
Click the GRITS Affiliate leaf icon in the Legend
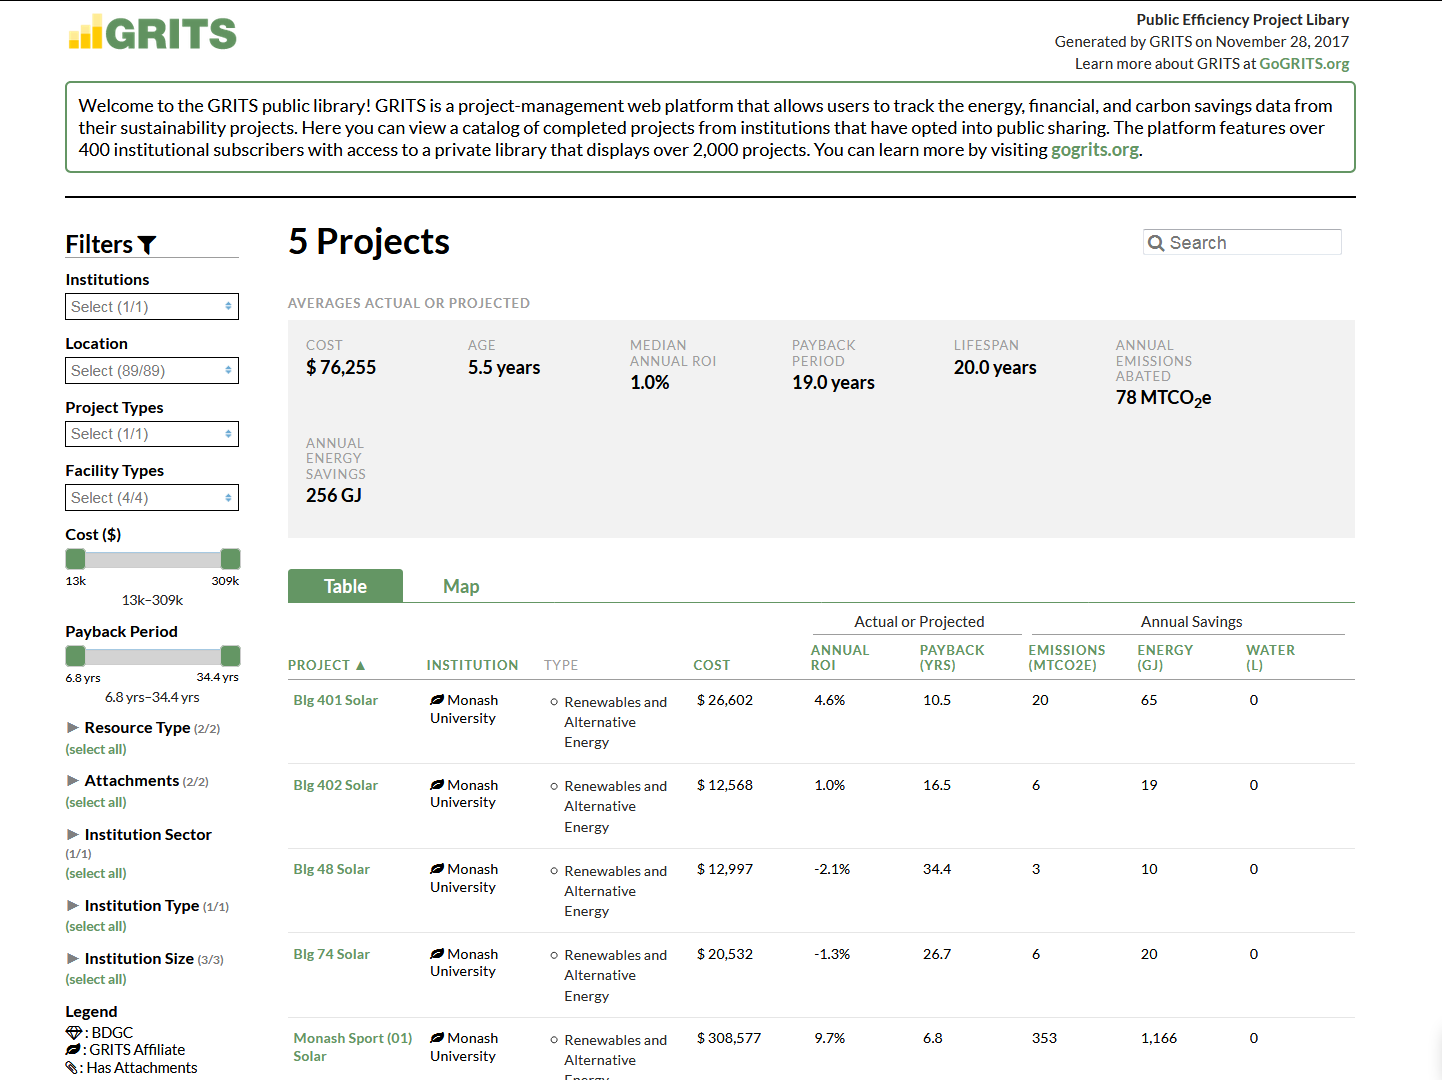coord(73,1050)
